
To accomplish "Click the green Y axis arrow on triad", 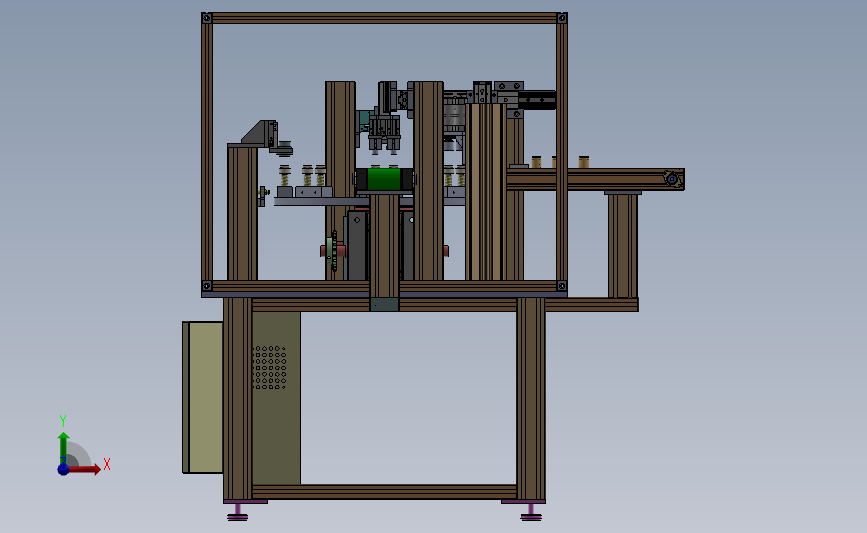I will 64,447.
